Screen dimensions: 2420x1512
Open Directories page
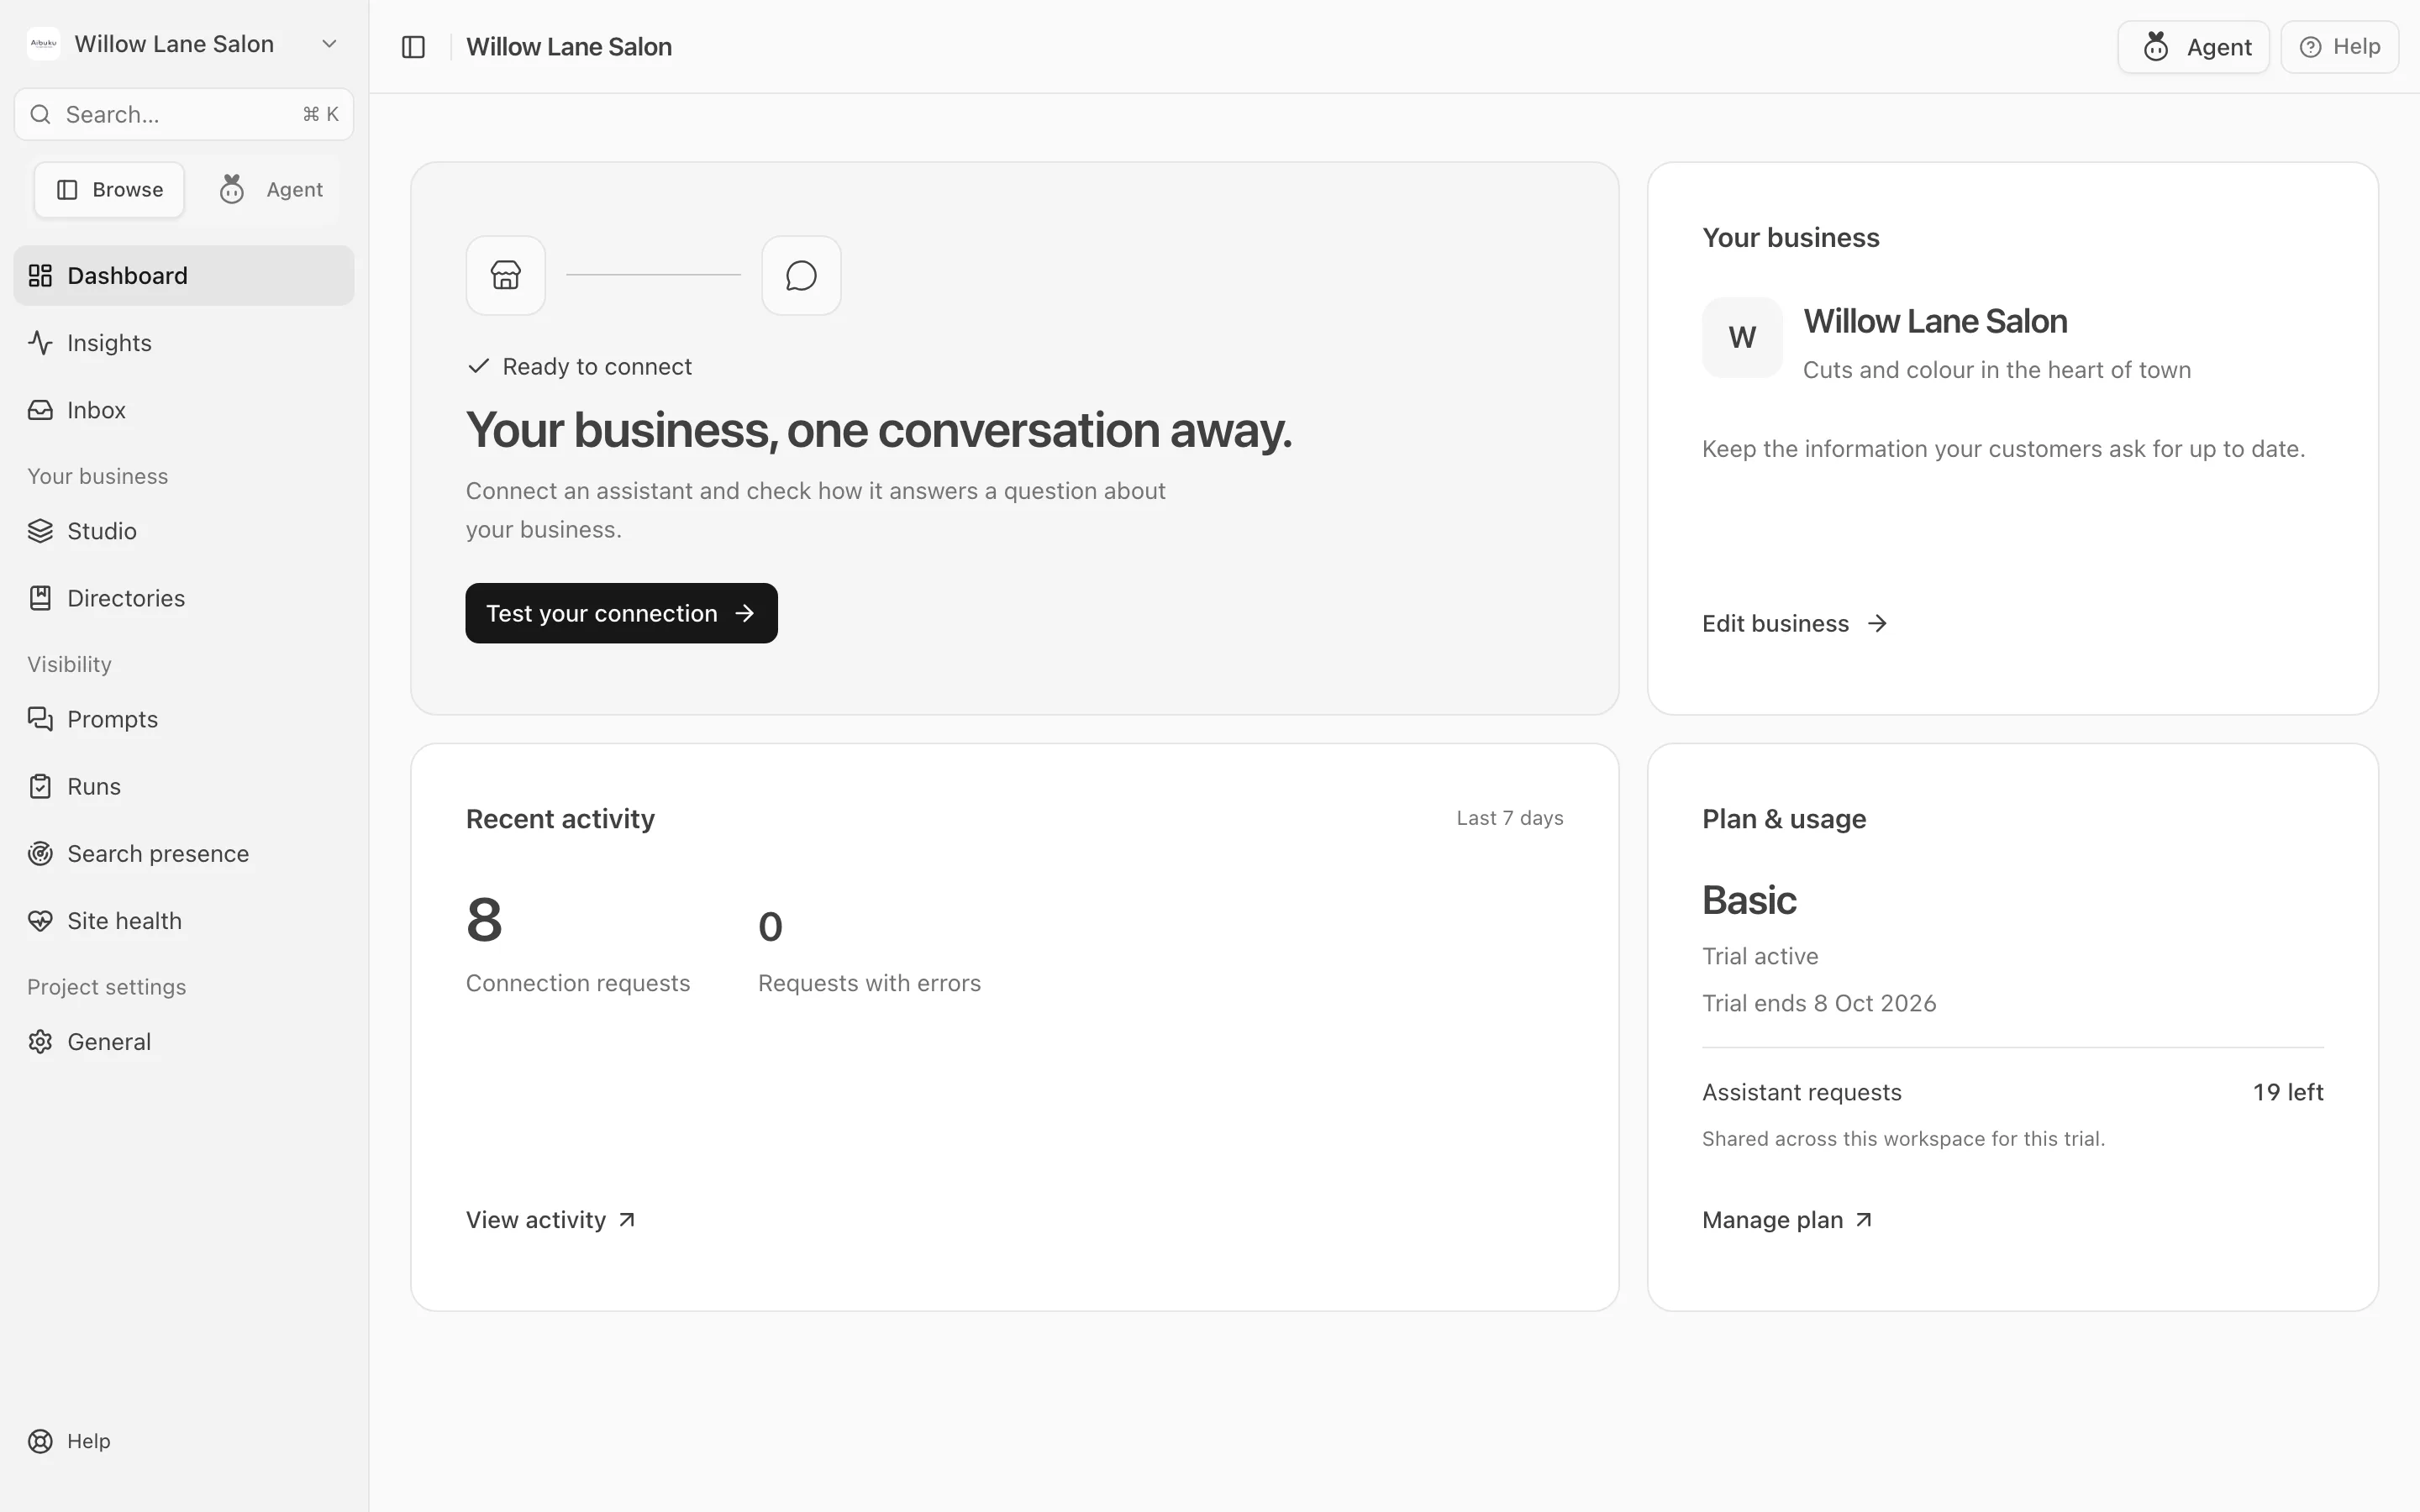184,598
